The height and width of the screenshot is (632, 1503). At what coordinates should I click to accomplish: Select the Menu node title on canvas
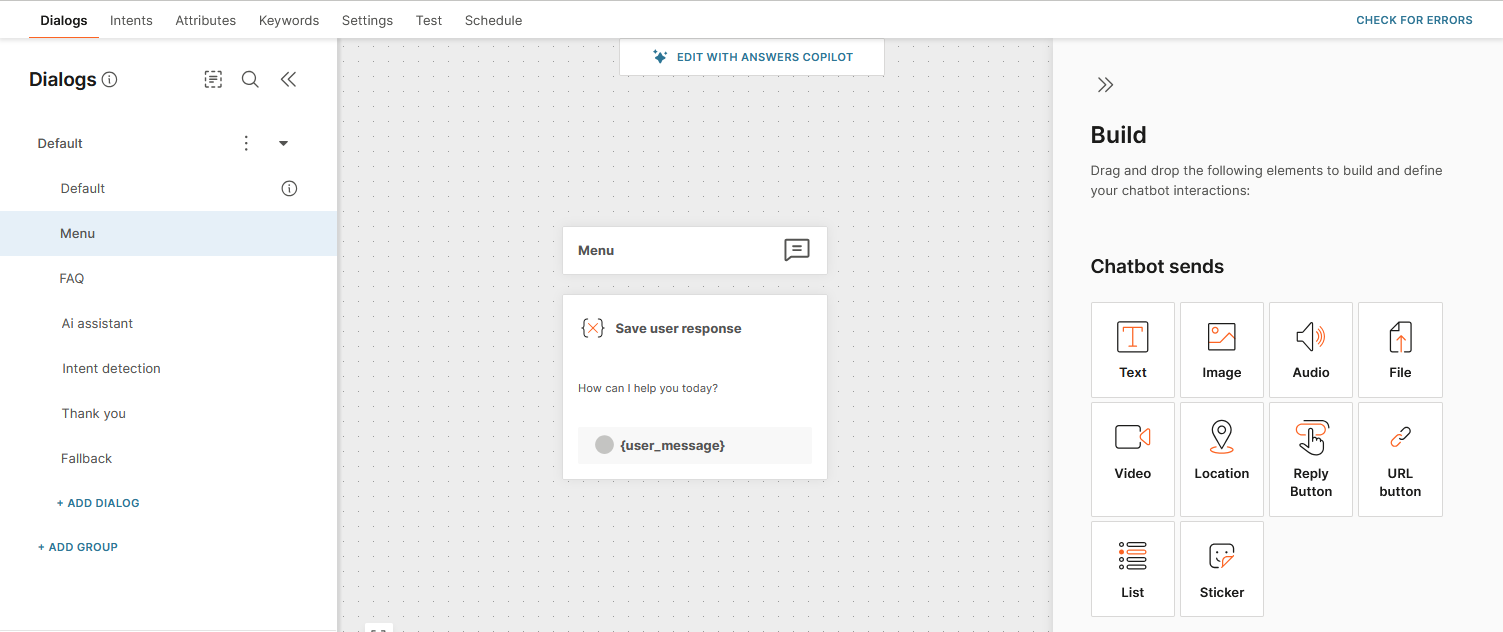tap(596, 250)
